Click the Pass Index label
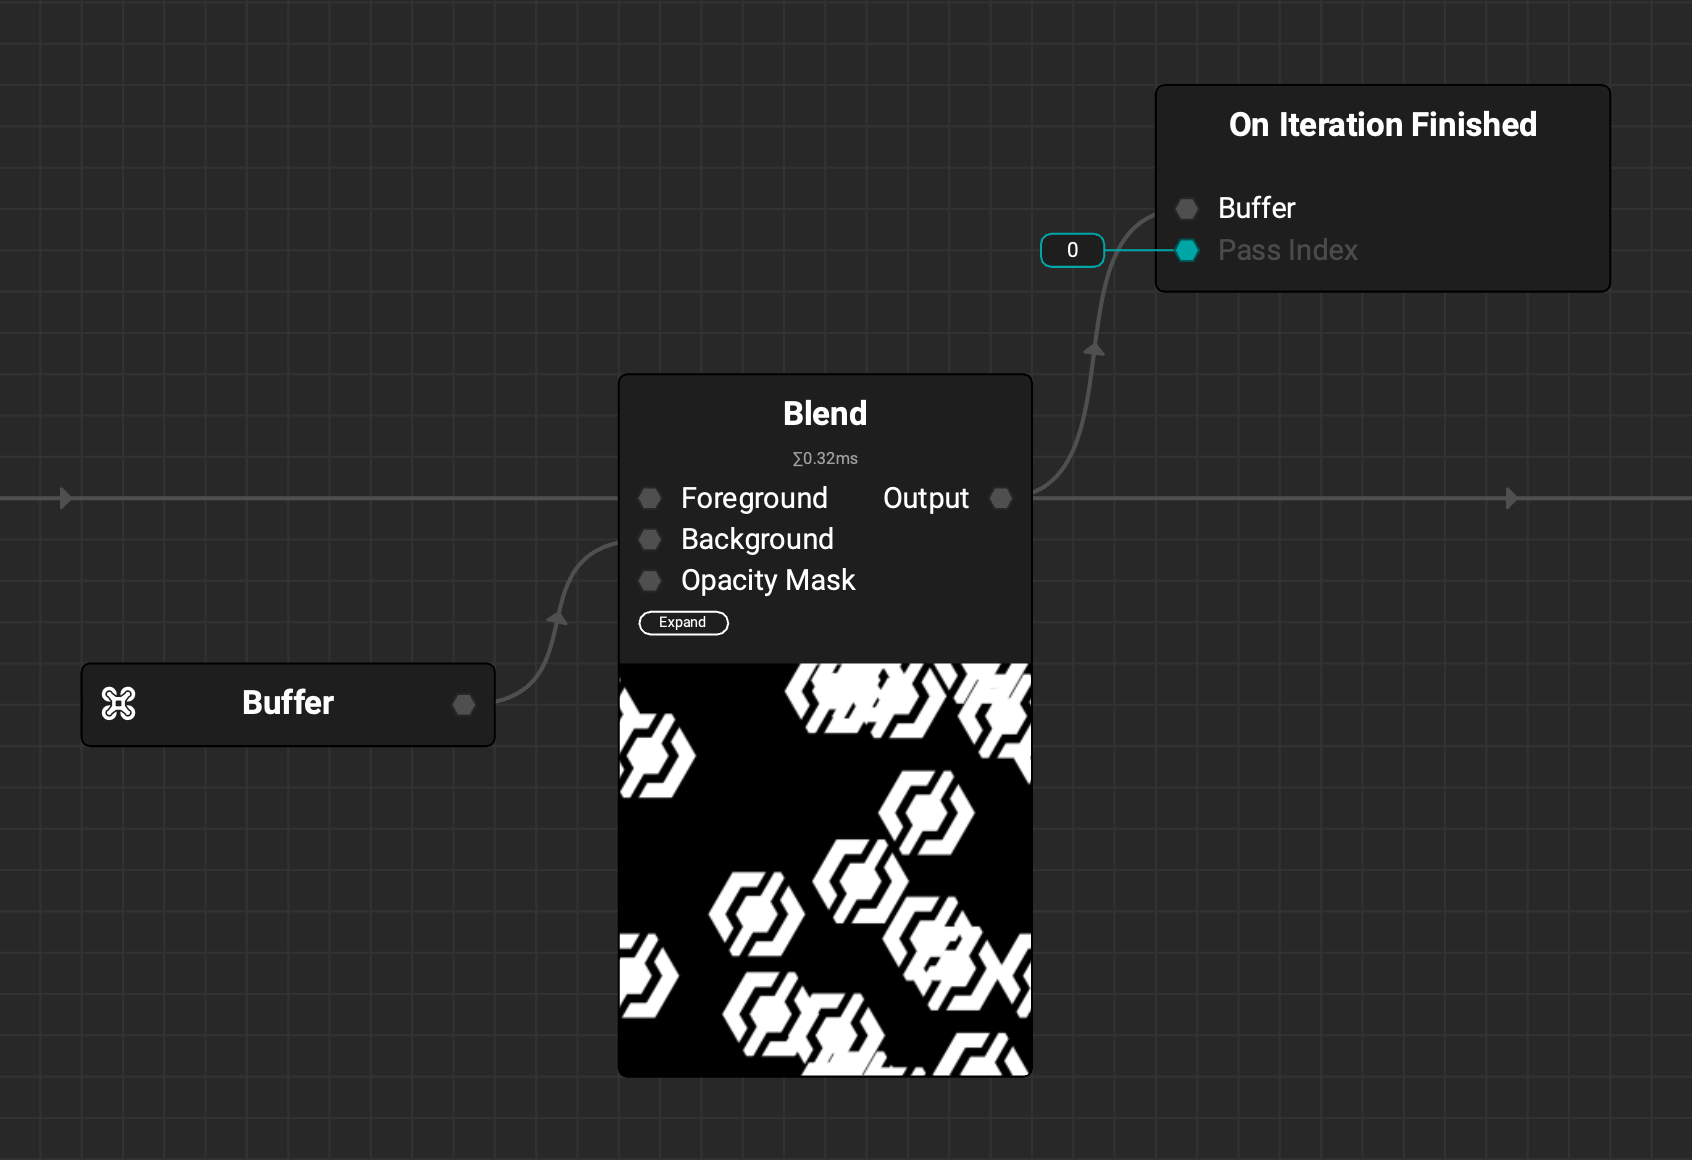1692x1160 pixels. tap(1288, 250)
